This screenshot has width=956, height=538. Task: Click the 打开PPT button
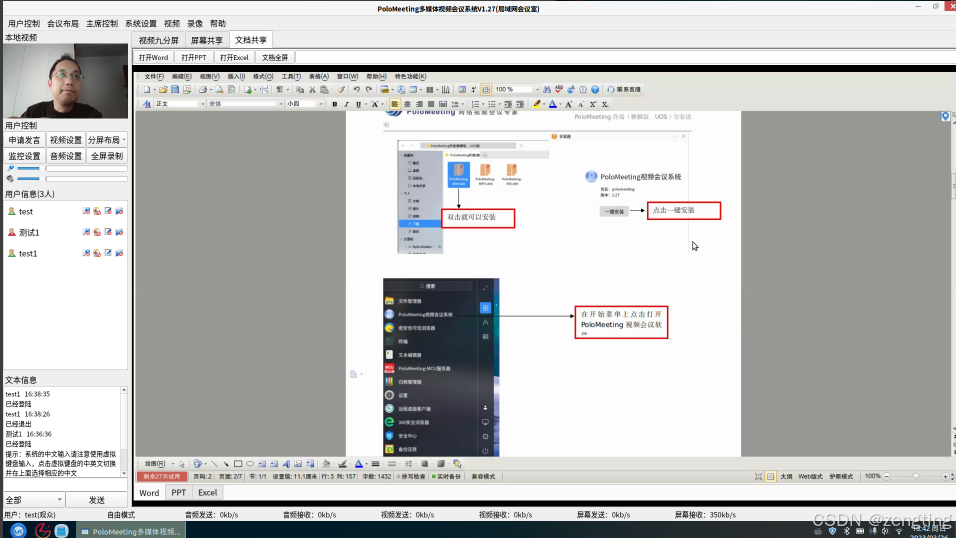(x=194, y=57)
